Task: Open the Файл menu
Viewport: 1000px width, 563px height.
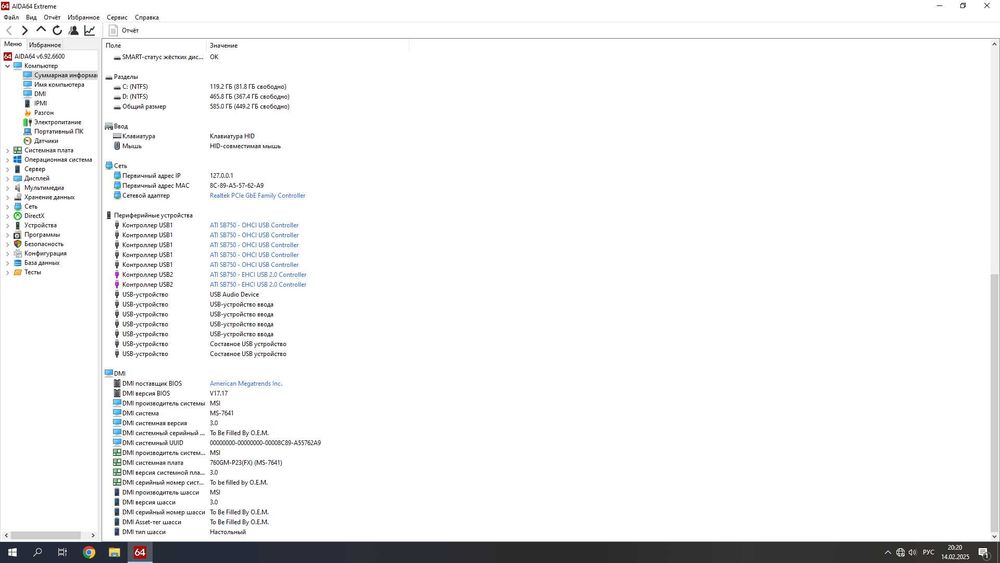Action: (x=11, y=17)
